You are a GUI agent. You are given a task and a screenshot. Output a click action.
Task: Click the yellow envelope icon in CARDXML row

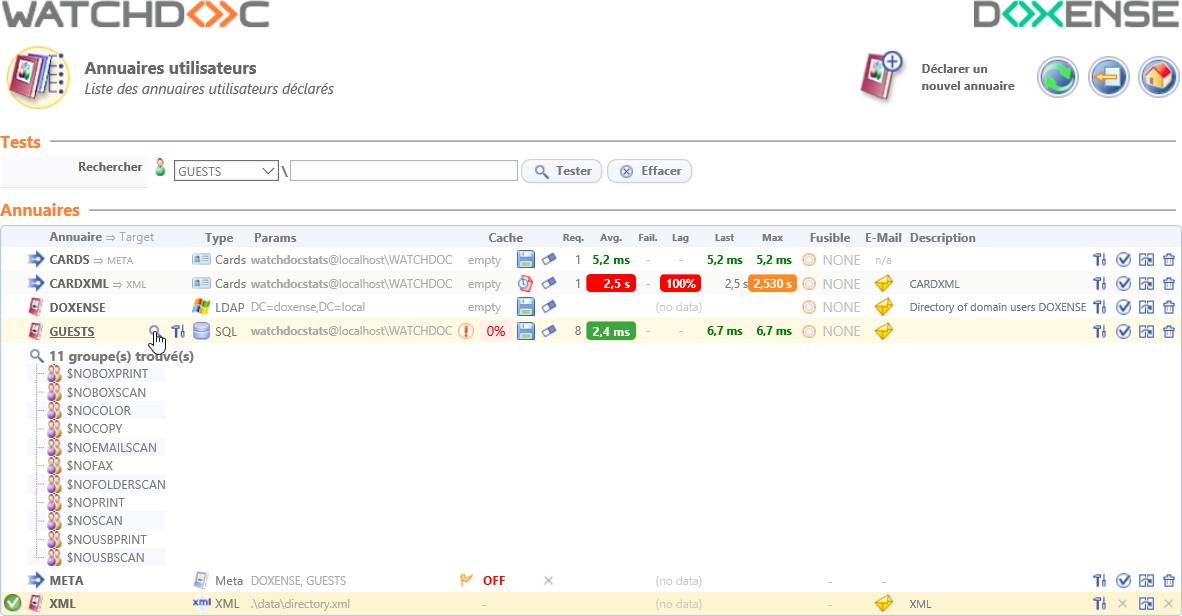click(883, 284)
